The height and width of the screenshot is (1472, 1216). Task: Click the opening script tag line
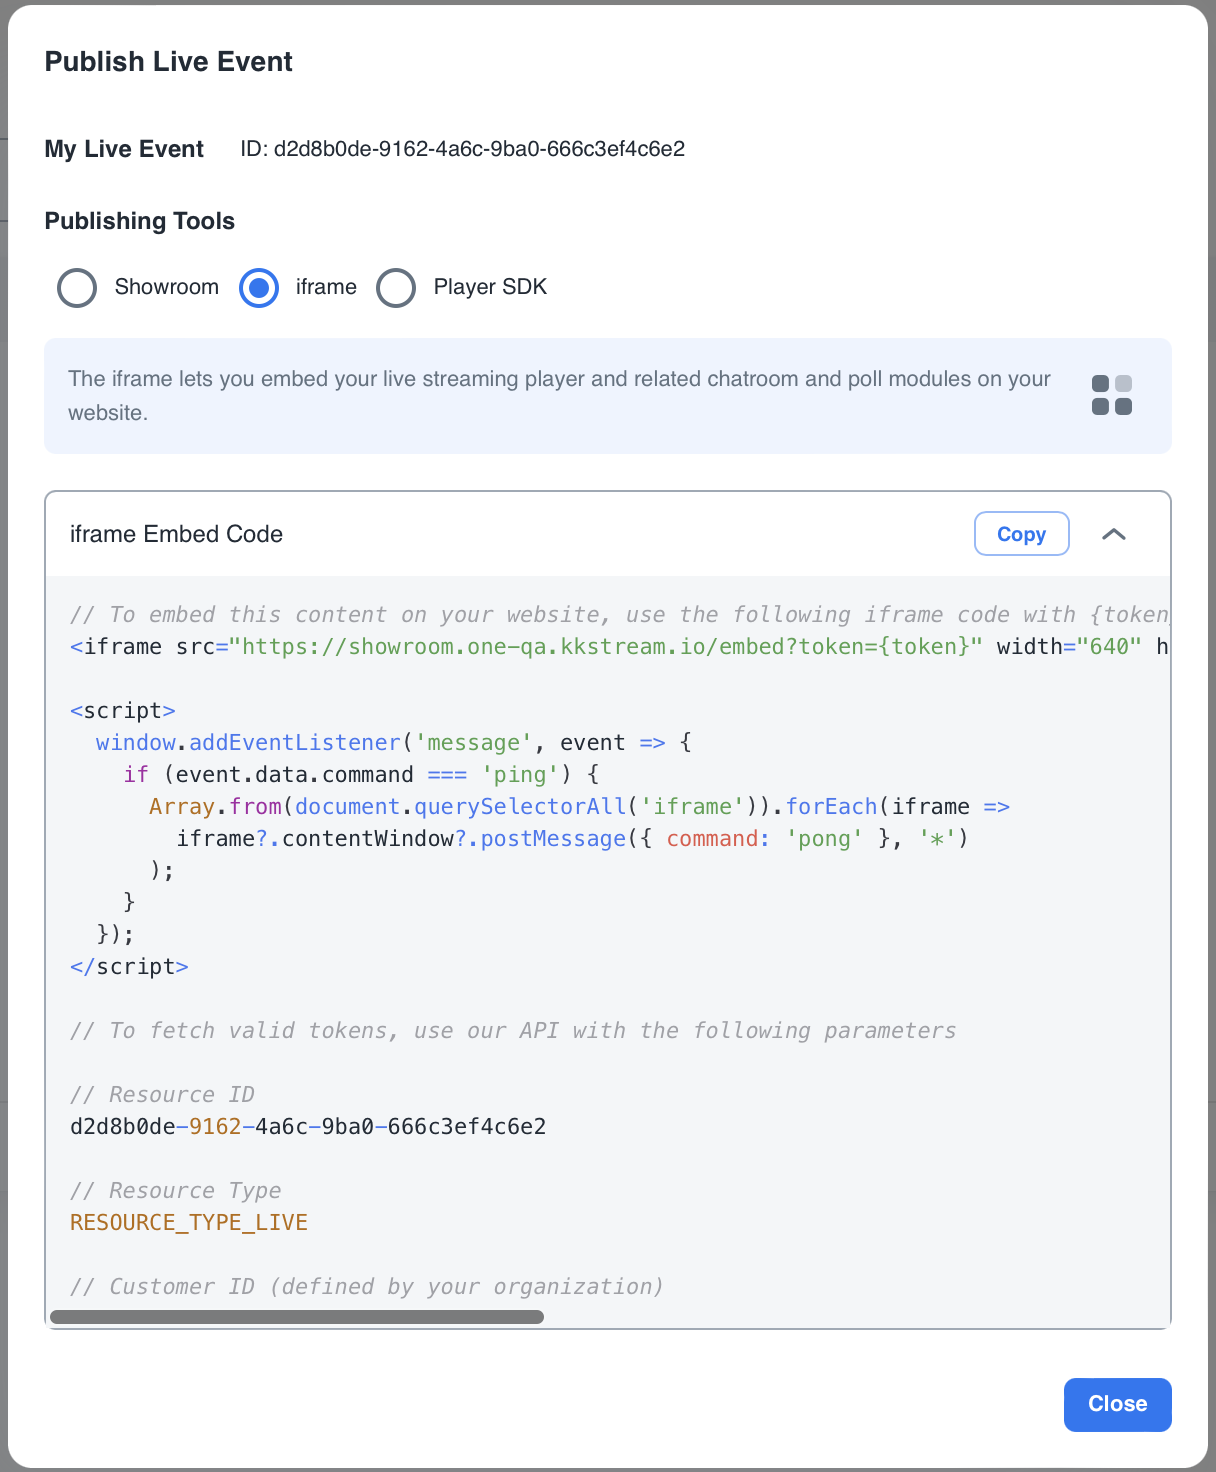[x=123, y=711]
